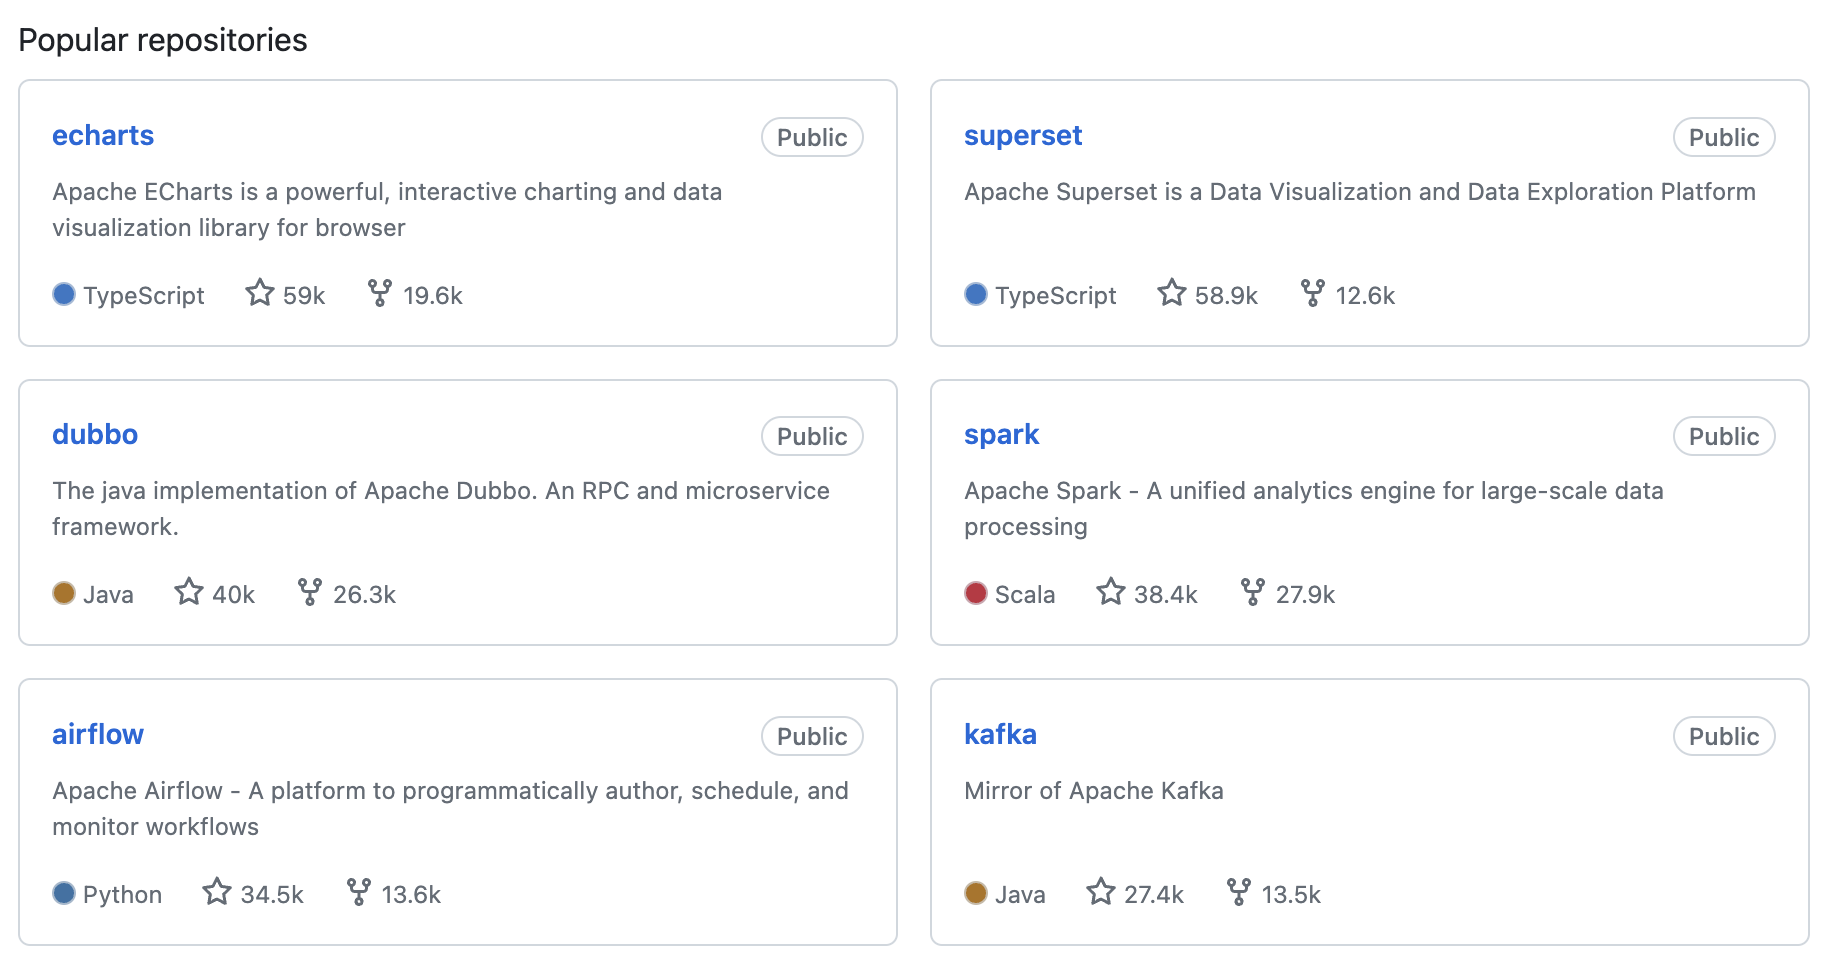This screenshot has height=966, width=1826.
Task: Click the star icon for echarts
Action: (260, 293)
